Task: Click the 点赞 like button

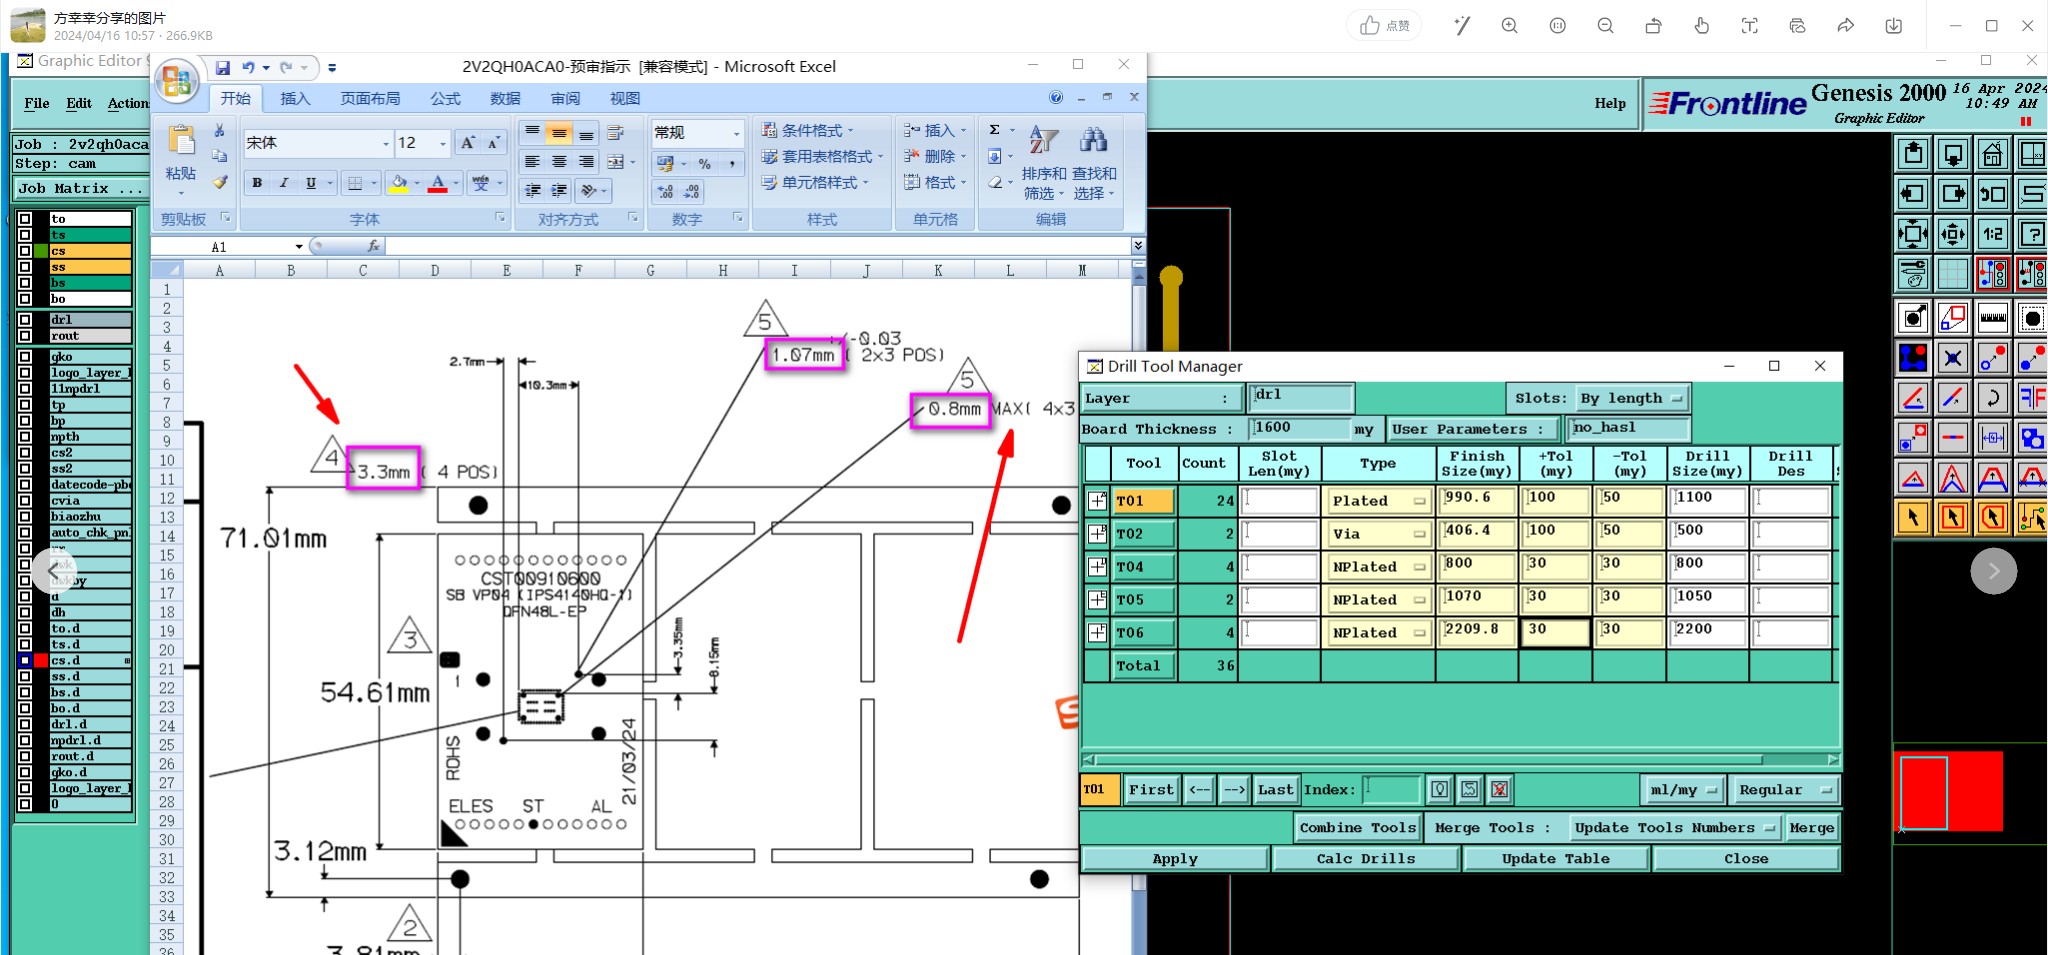Action: coord(1385,26)
